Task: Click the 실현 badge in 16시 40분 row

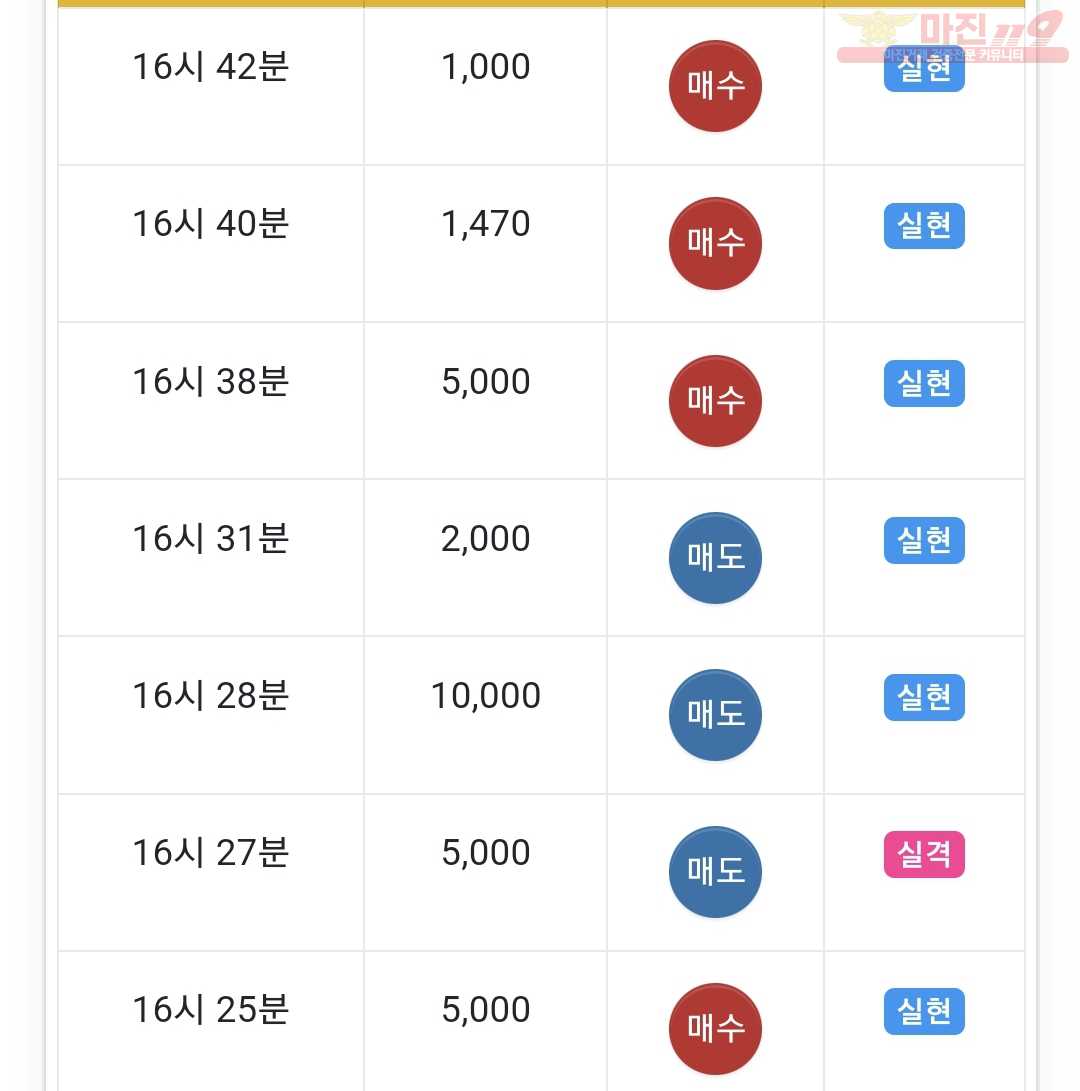Action: tap(924, 225)
